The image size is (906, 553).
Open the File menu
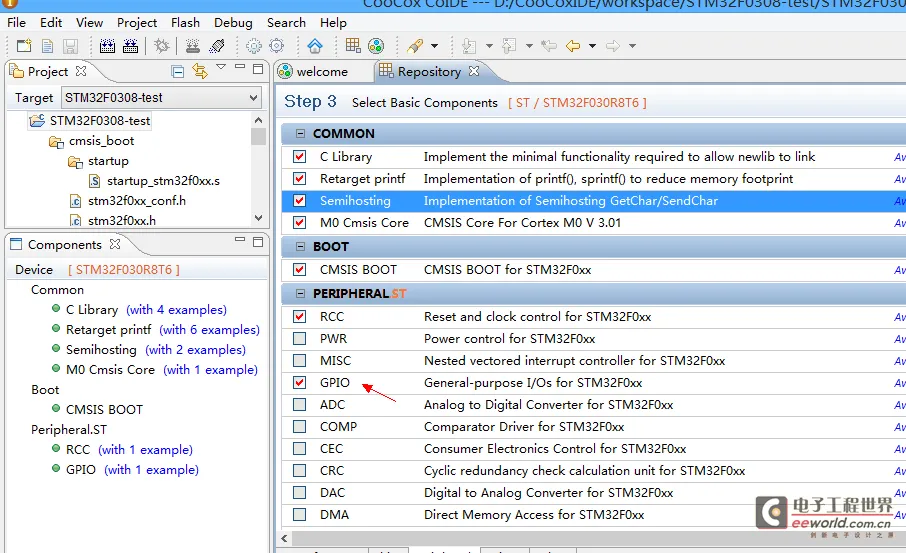pyautogui.click(x=16, y=23)
